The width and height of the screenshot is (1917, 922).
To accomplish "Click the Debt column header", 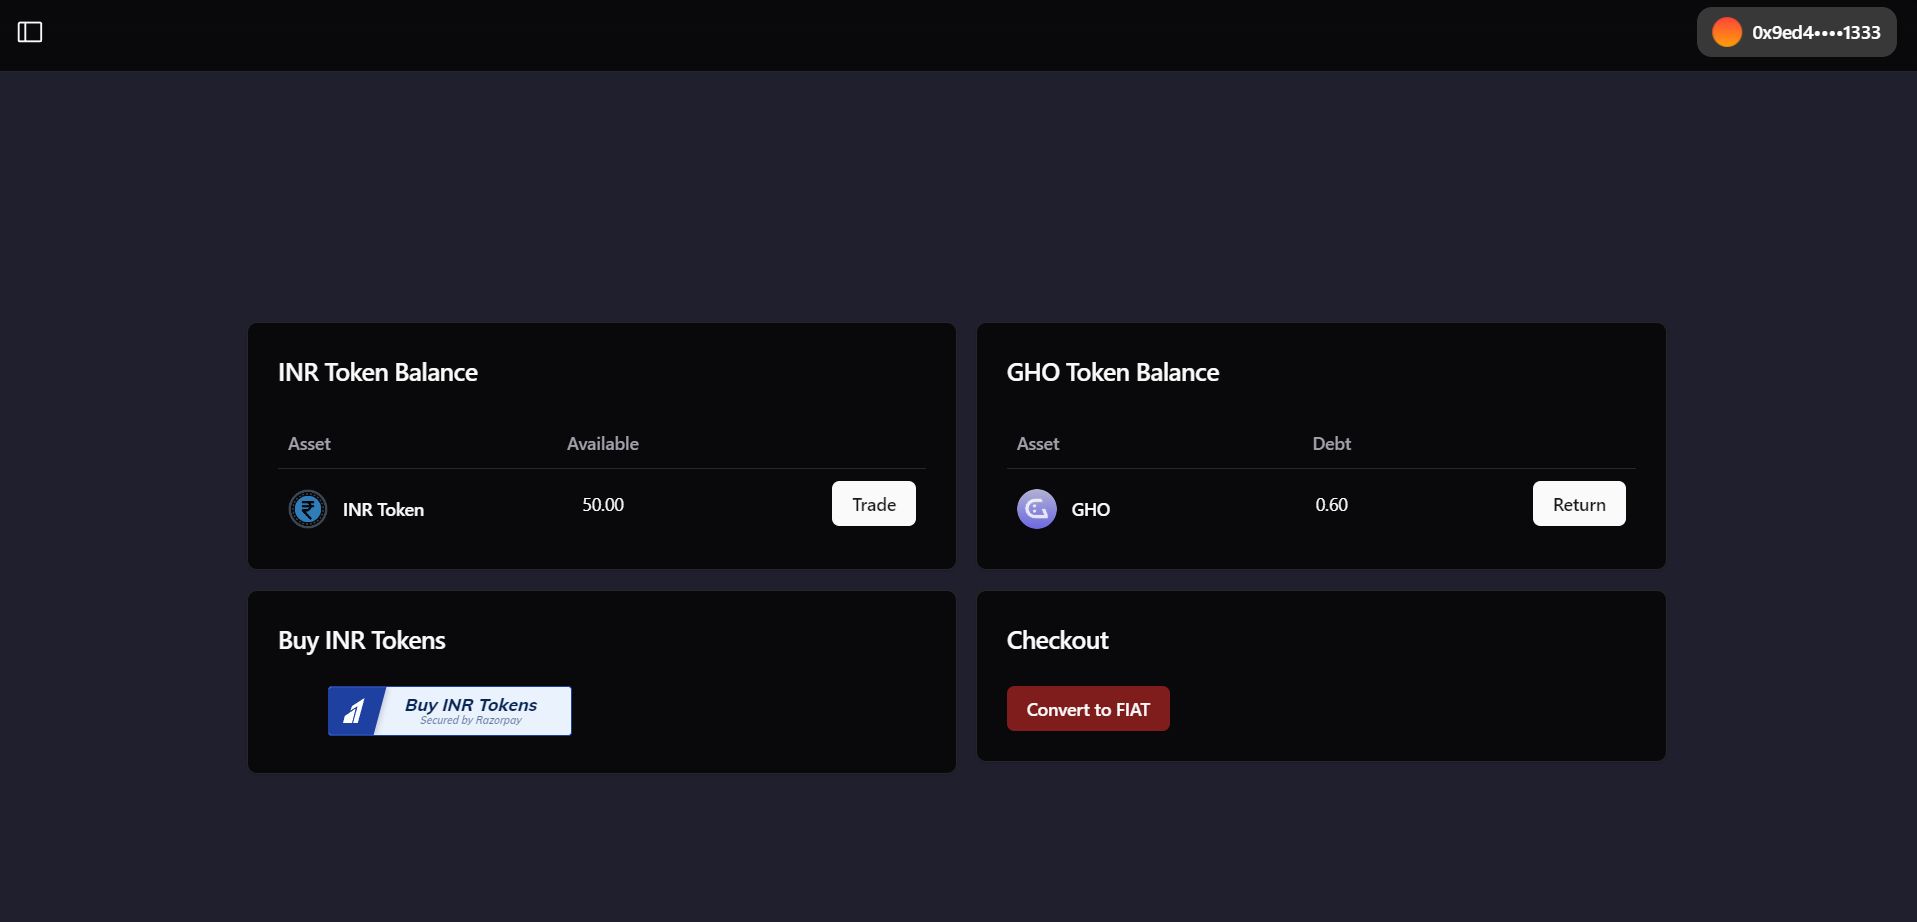I will (1332, 444).
